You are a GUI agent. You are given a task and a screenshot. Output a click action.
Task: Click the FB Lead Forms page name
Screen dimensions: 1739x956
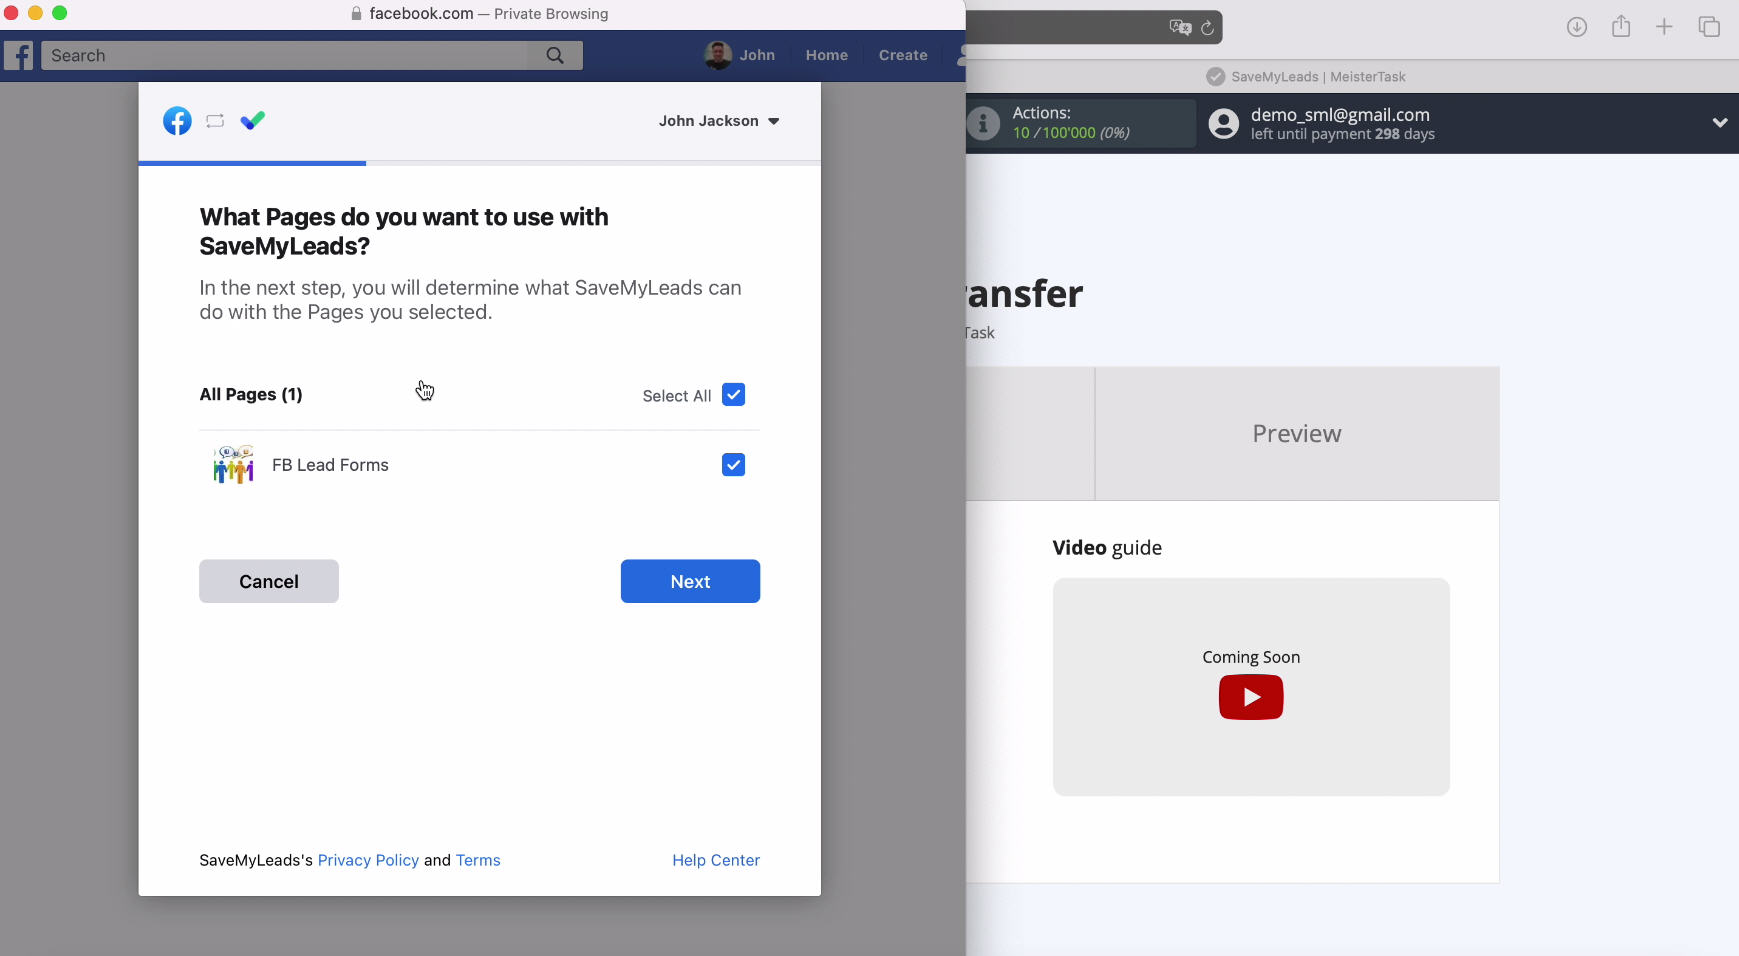pyautogui.click(x=330, y=465)
